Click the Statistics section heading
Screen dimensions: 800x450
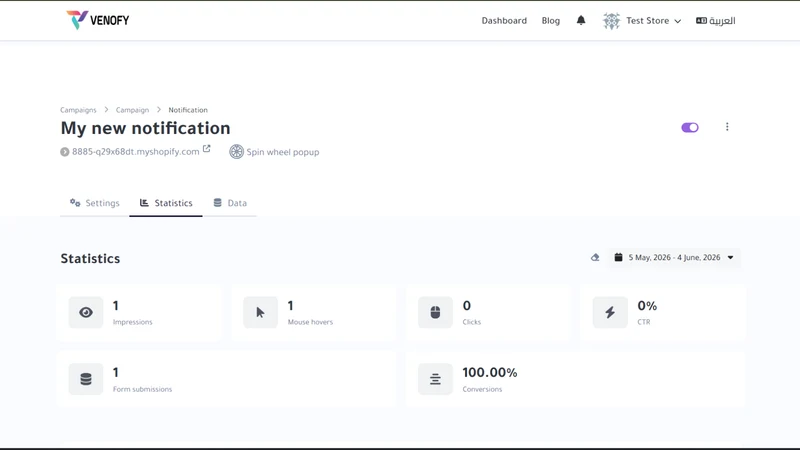[x=90, y=259]
